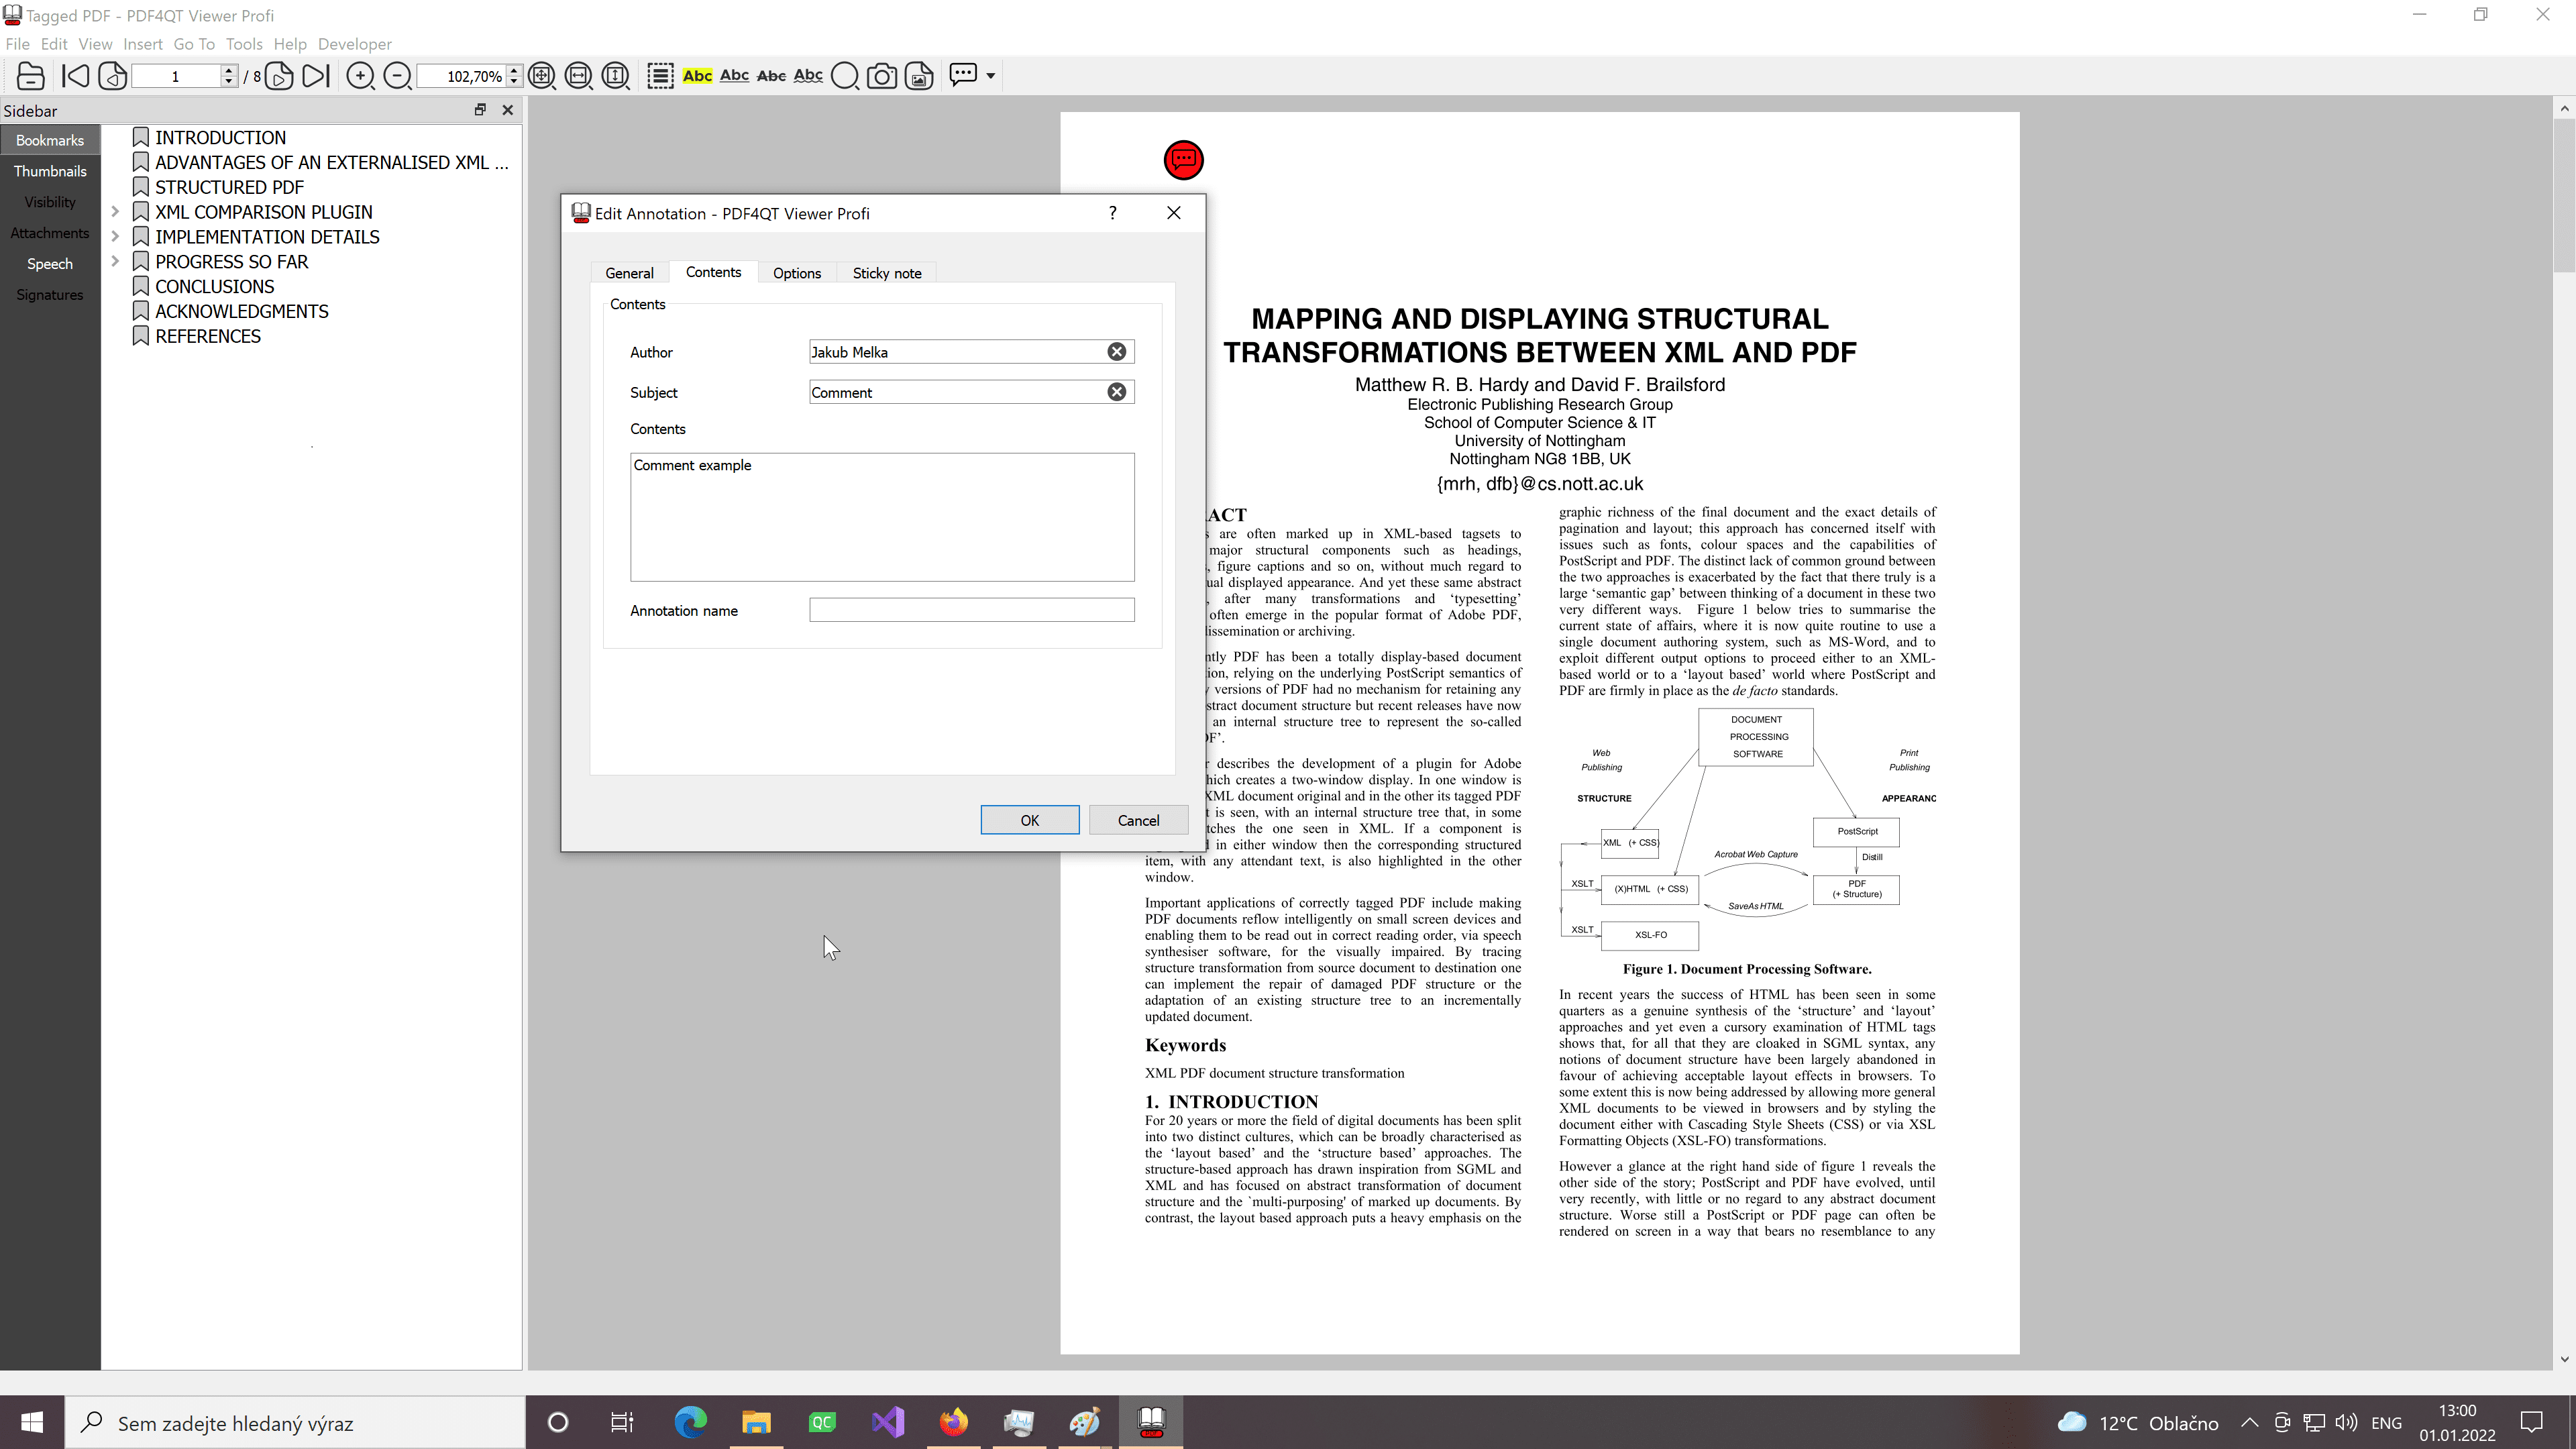Expand the PROGRESS SO FAR bookmark
2576x1449 pixels.
pyautogui.click(x=115, y=262)
